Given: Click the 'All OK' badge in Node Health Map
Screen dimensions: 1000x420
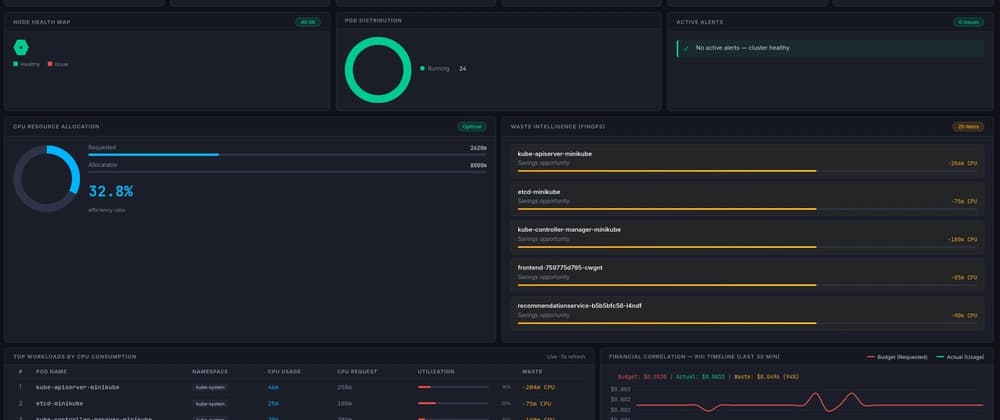Looking at the screenshot, I should pyautogui.click(x=308, y=22).
